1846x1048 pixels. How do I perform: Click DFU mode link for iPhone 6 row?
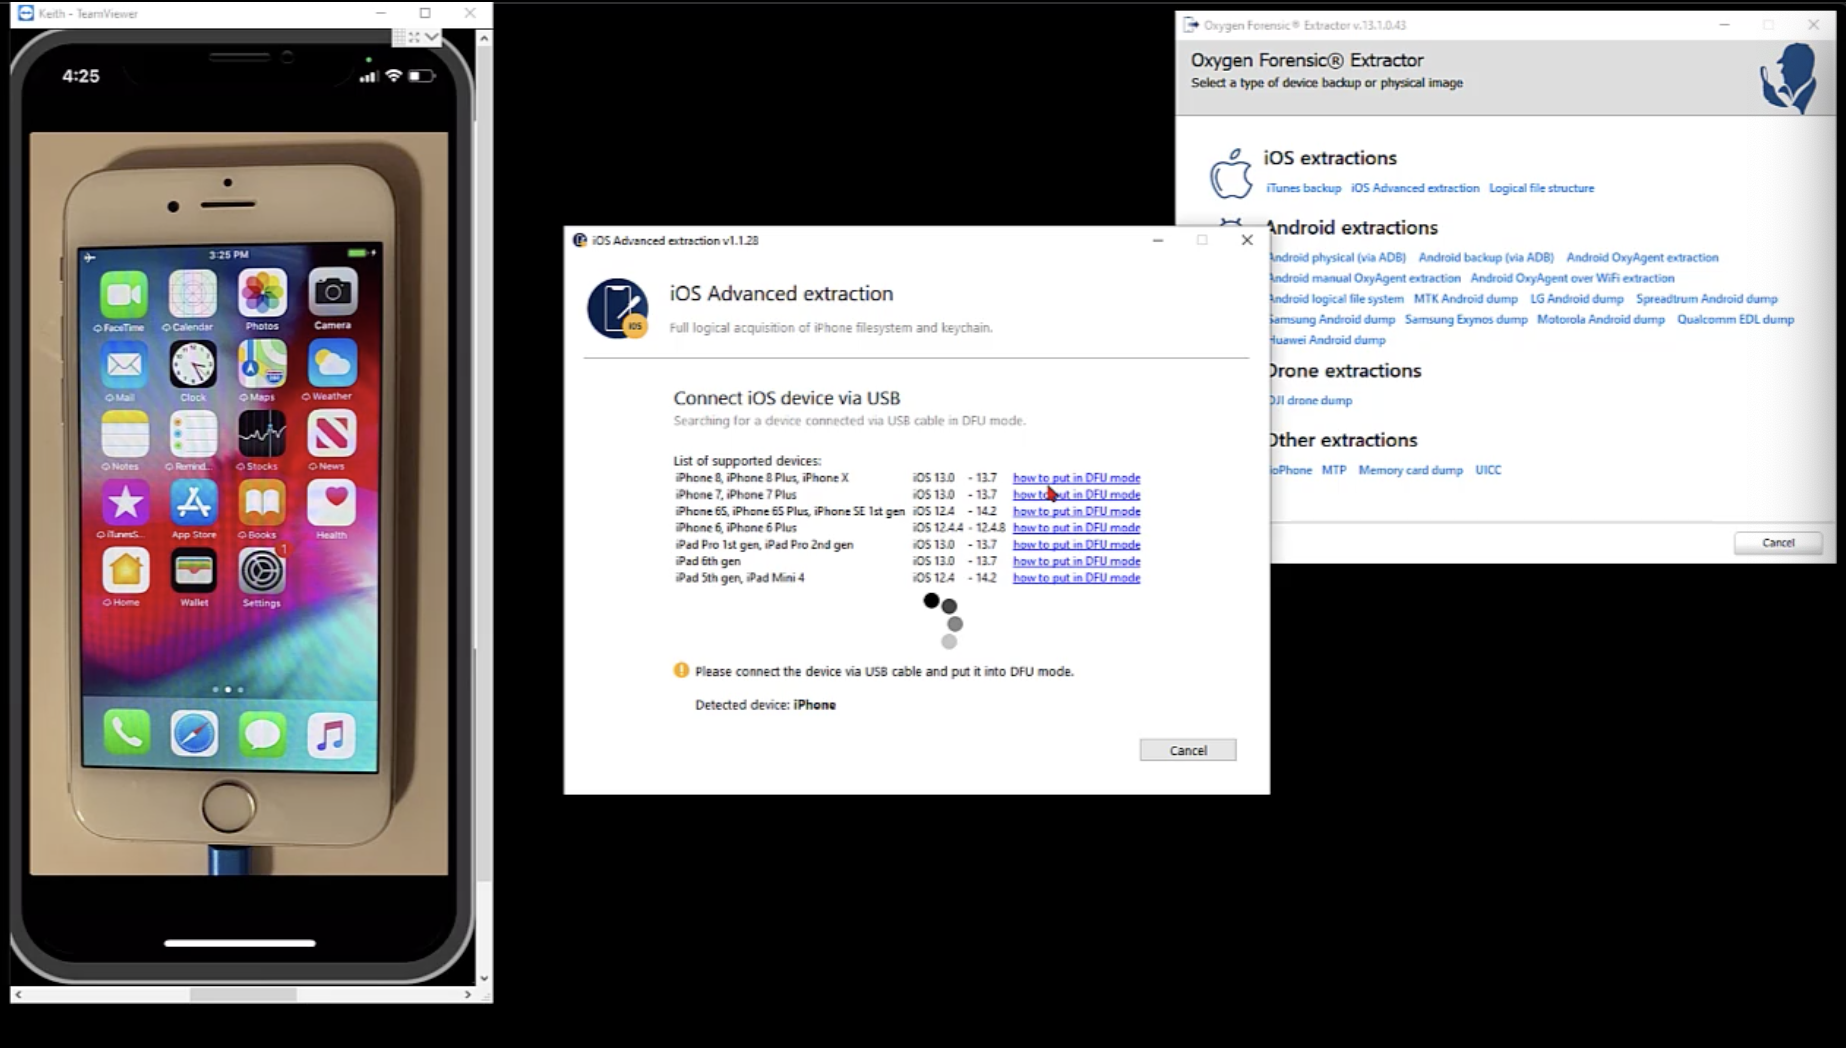pyautogui.click(x=1076, y=528)
